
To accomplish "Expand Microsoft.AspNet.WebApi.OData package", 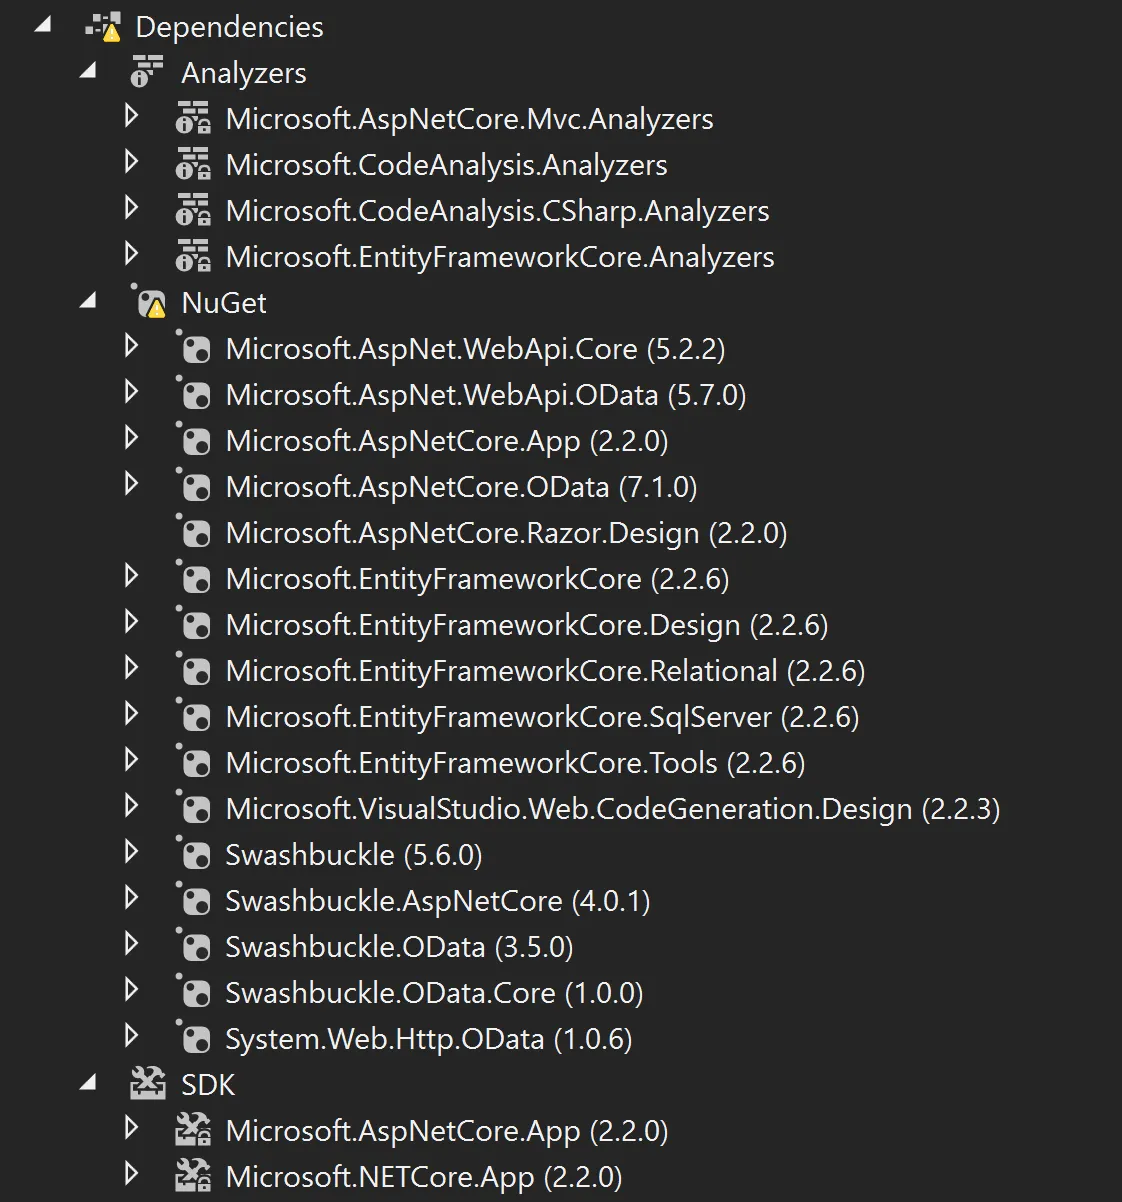I will click(x=131, y=392).
